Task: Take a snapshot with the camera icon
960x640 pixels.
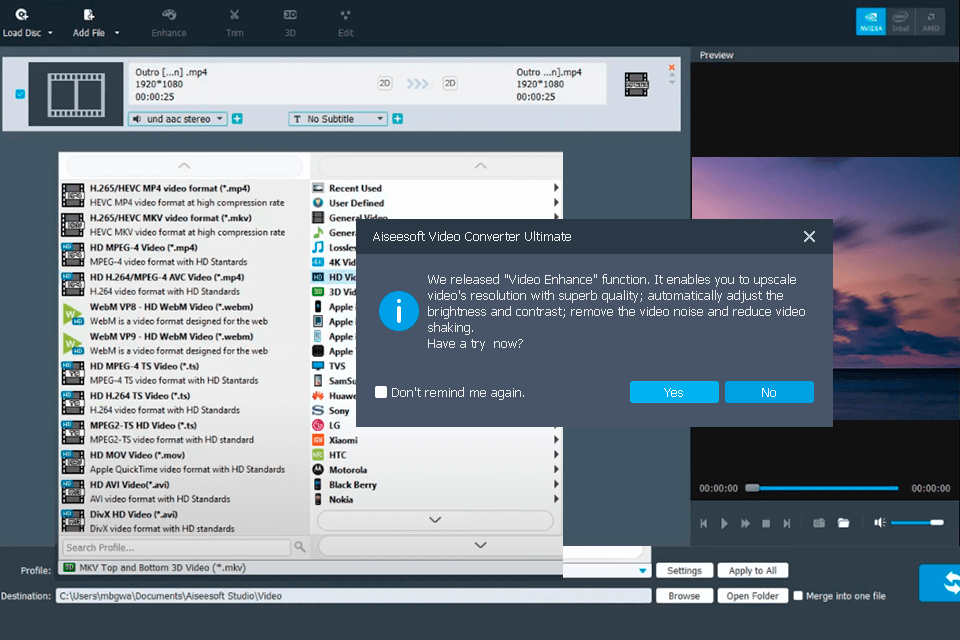Action: click(x=820, y=522)
